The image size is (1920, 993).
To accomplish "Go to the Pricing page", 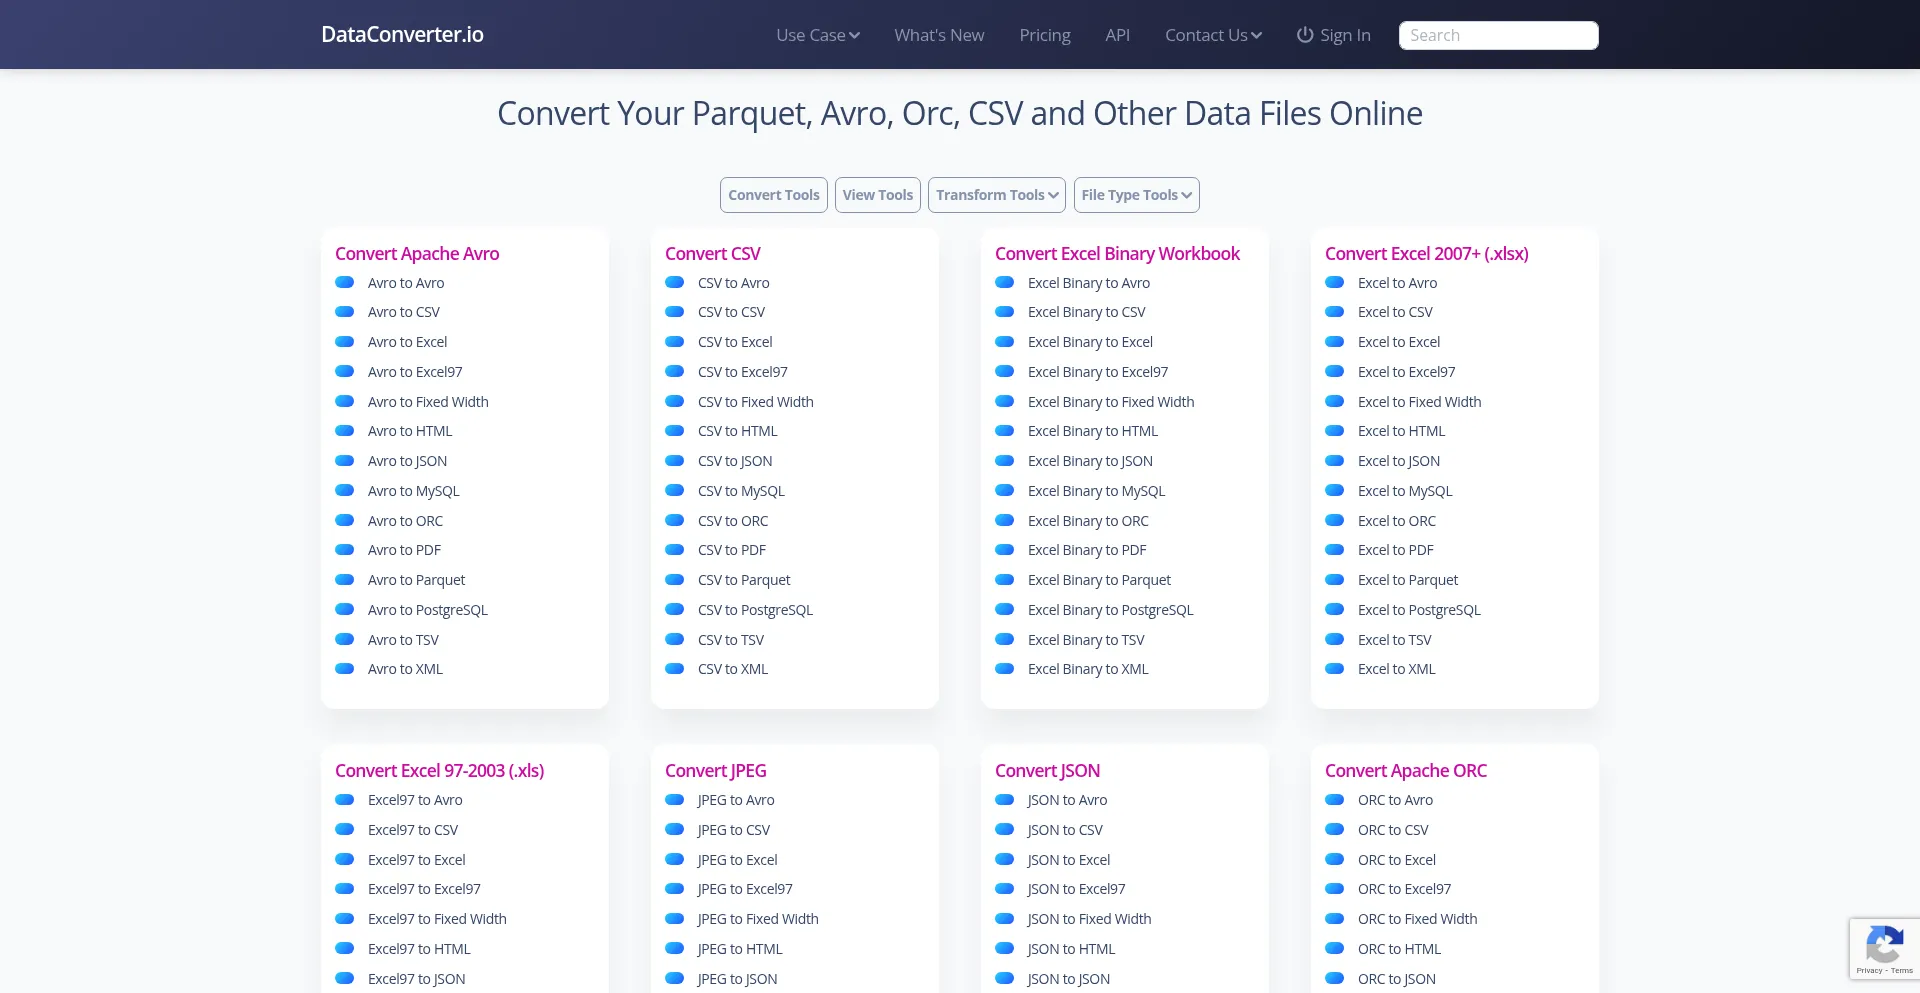I will (1044, 35).
